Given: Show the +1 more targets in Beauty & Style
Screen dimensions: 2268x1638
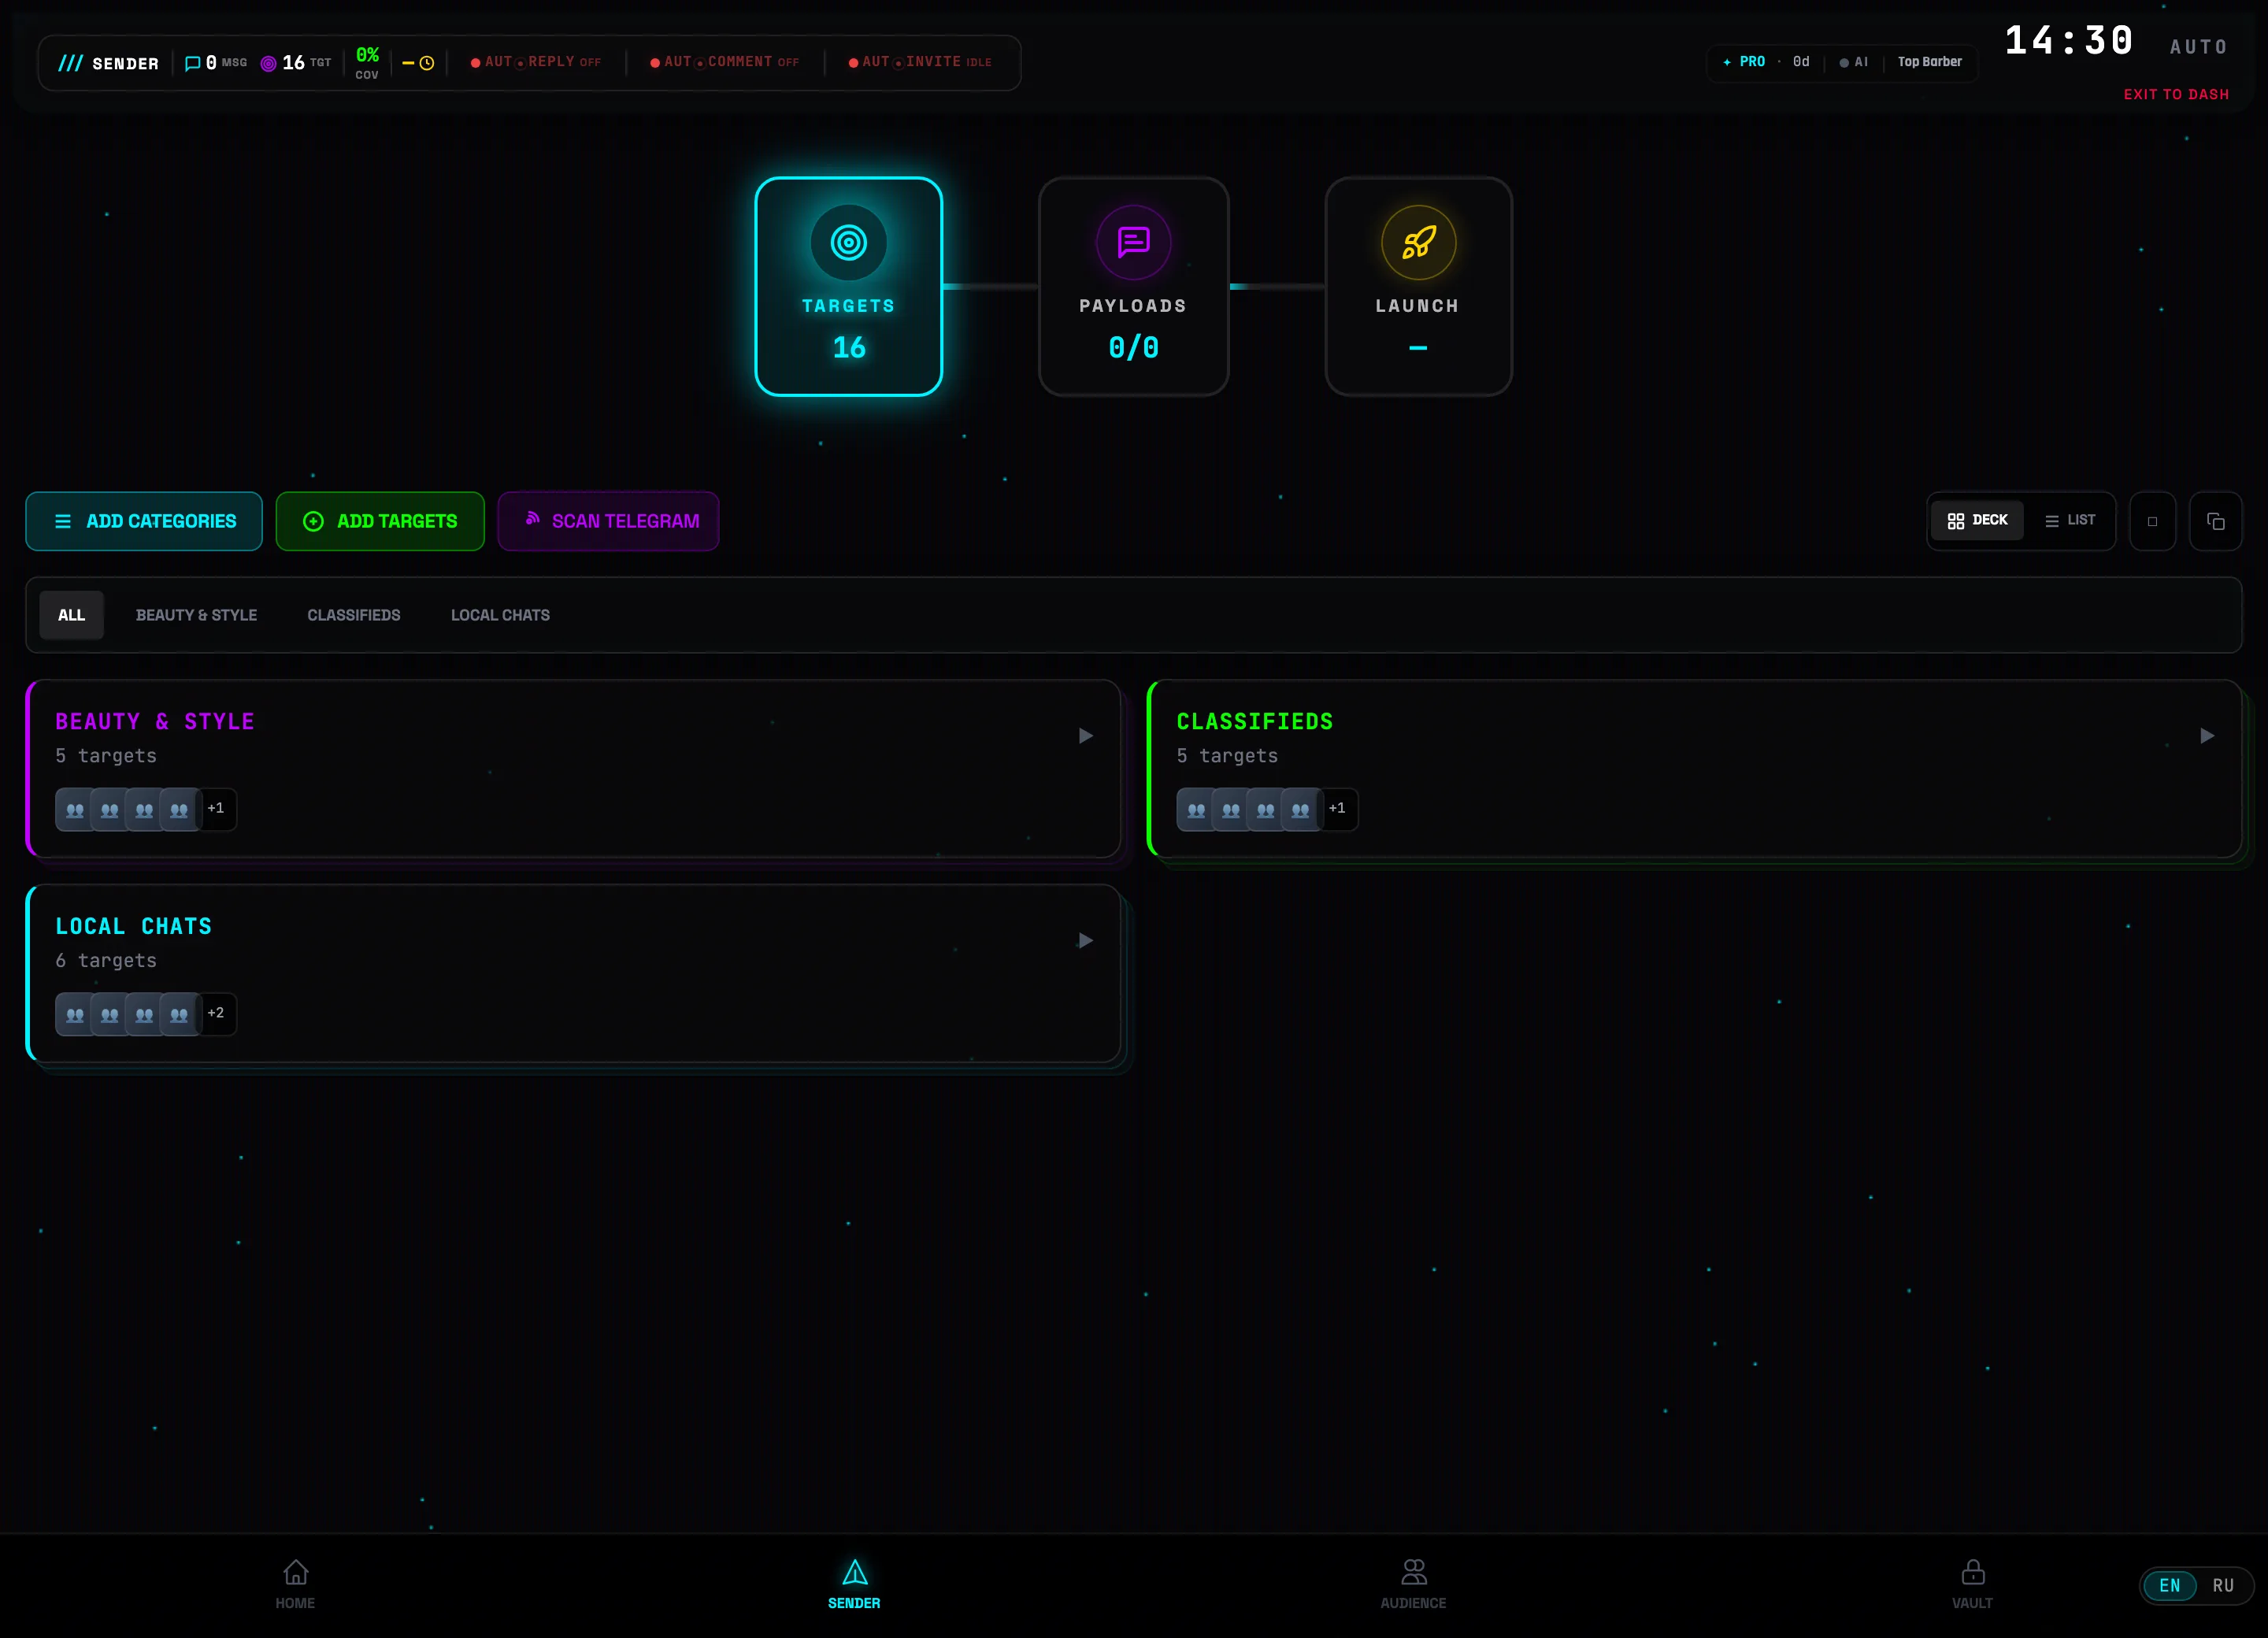Looking at the screenshot, I should point(217,808).
